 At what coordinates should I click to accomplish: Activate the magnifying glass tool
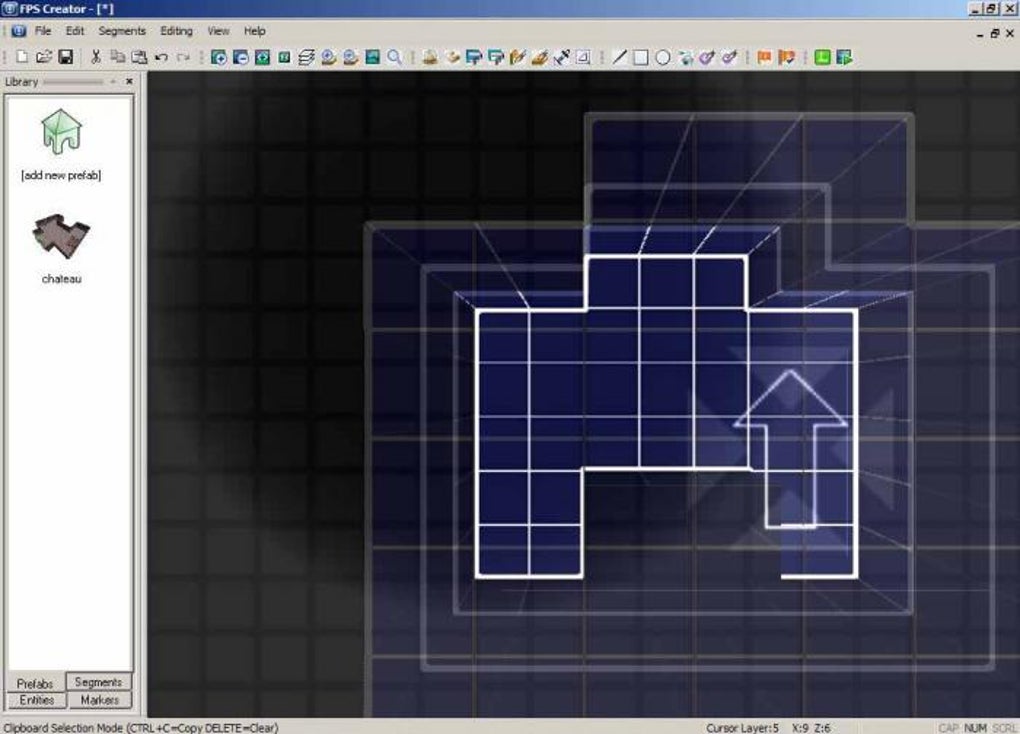pyautogui.click(x=394, y=57)
